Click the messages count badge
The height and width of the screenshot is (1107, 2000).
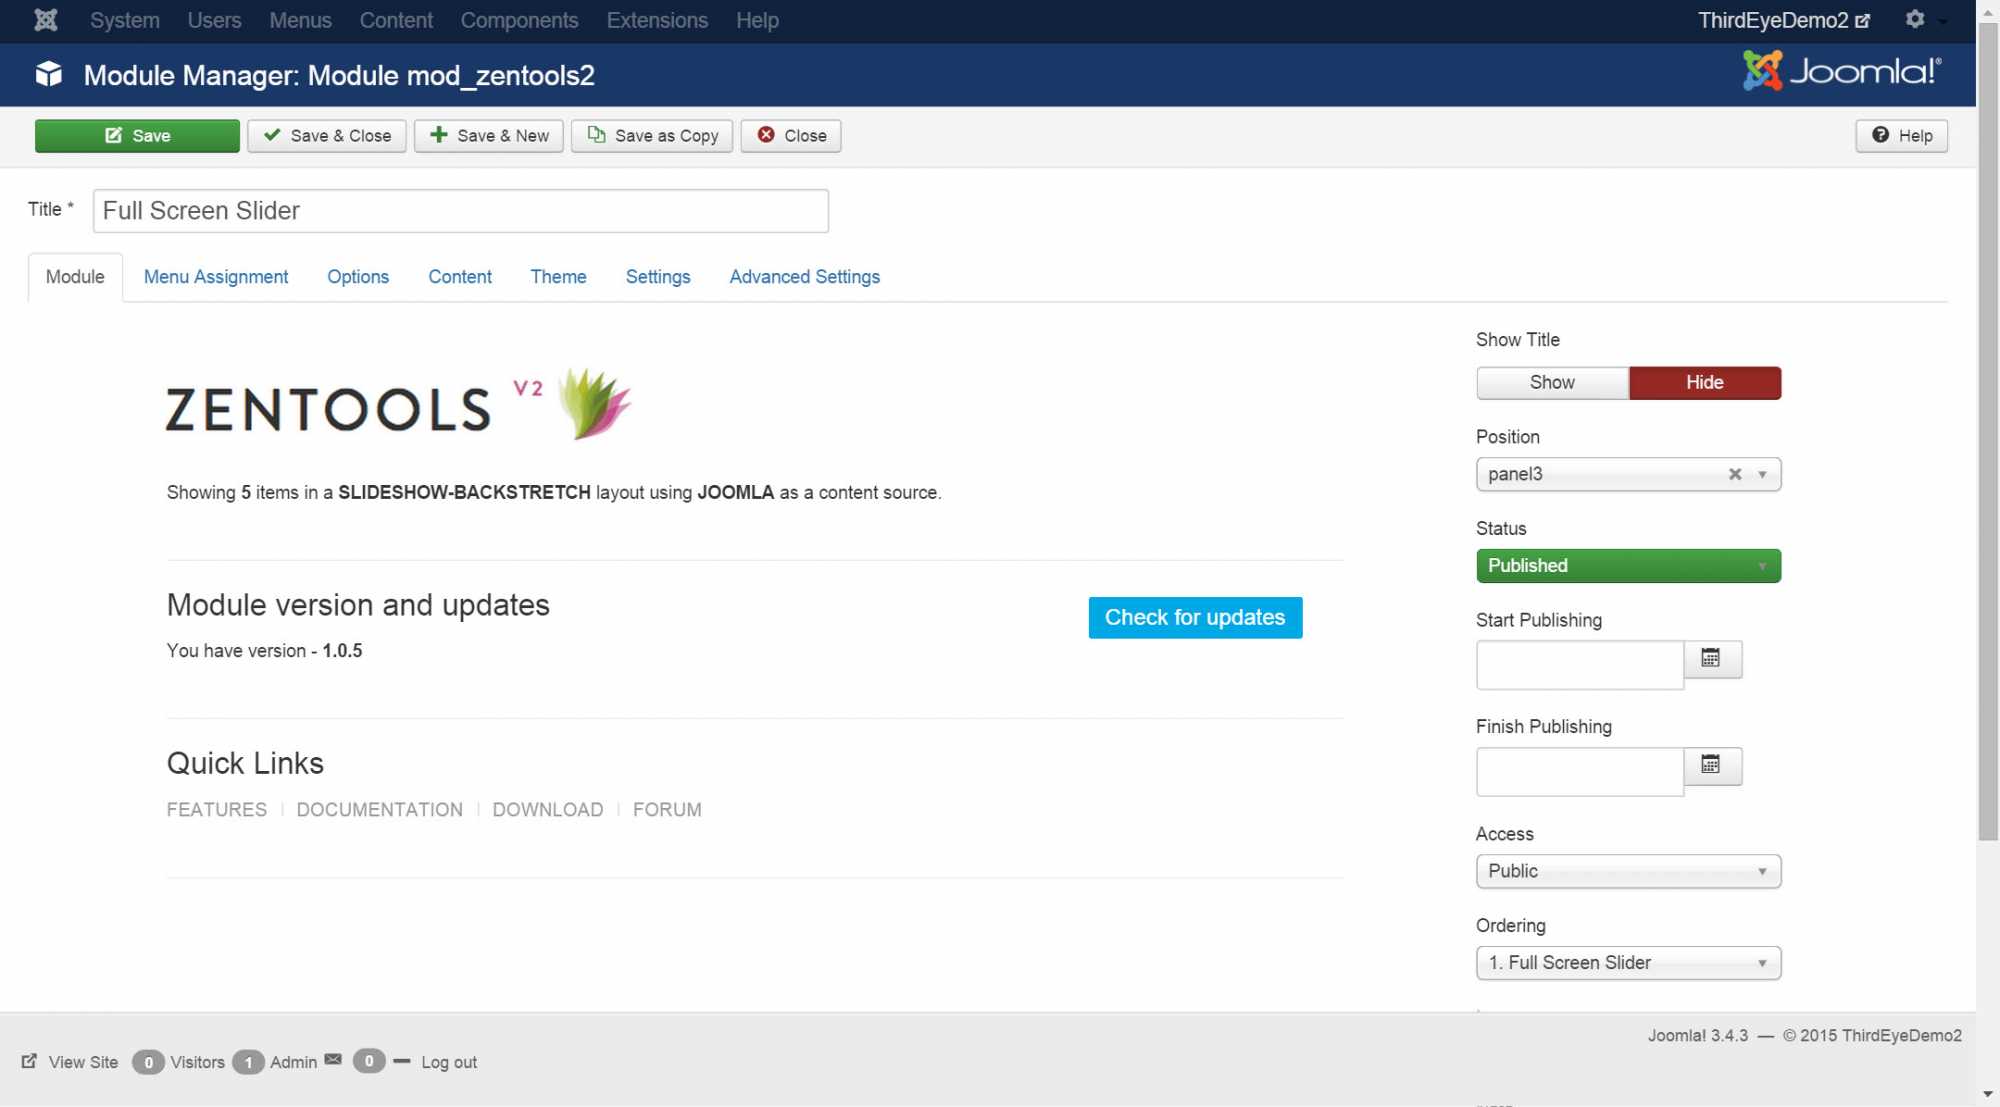[369, 1061]
